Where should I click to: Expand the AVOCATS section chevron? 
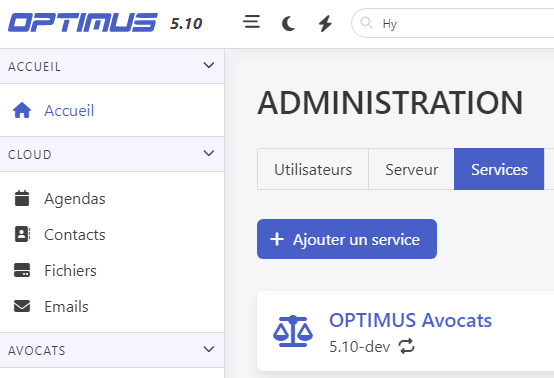coord(209,349)
